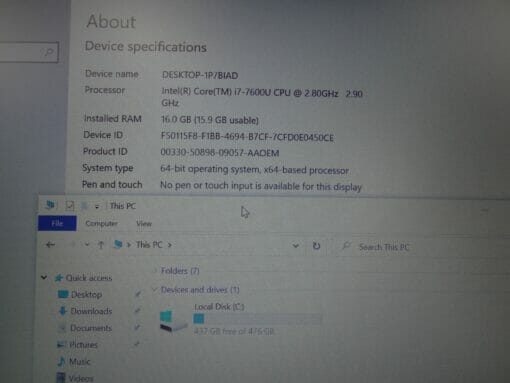Open Pictures in Quick access
The image size is (510, 383).
click(x=83, y=345)
